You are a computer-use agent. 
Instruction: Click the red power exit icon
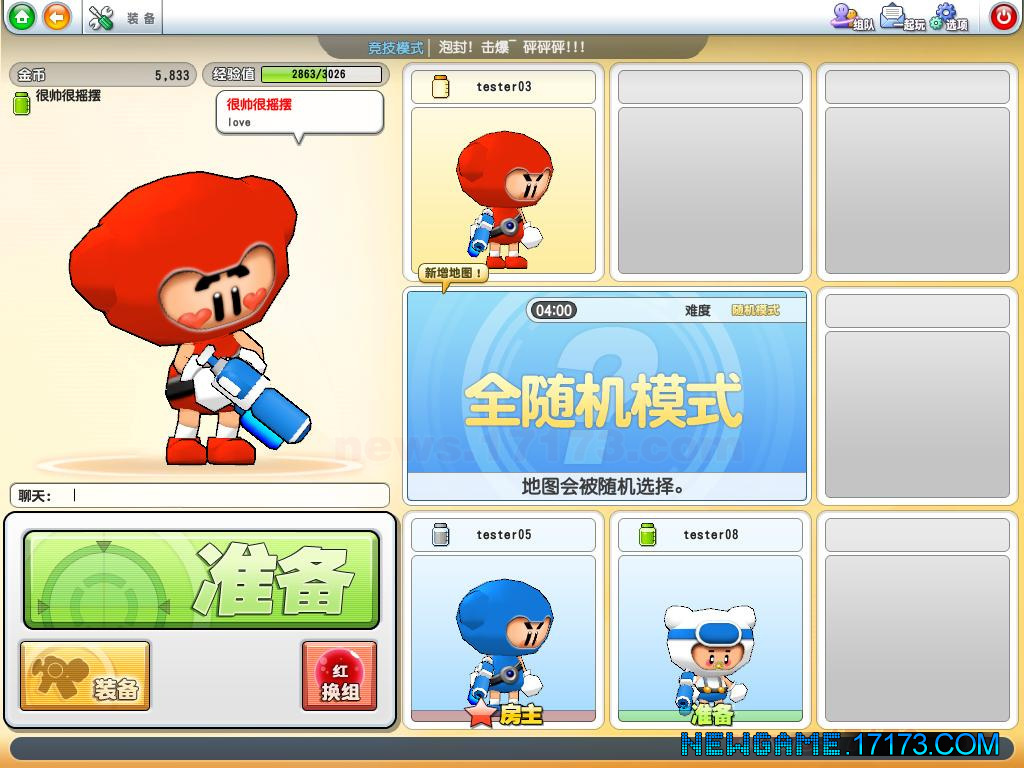[1003, 16]
